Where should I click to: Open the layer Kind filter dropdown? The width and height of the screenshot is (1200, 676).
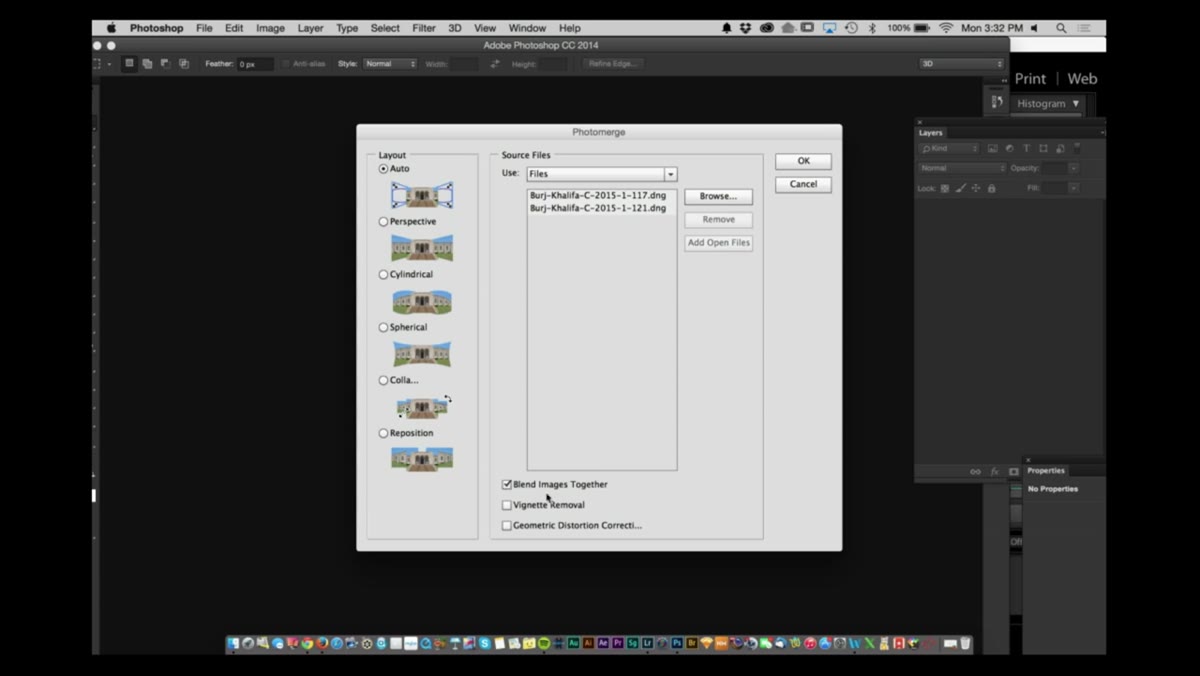click(x=950, y=148)
